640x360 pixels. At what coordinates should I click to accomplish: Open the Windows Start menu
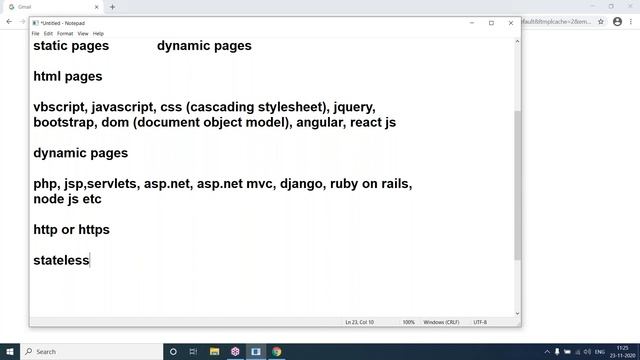point(10,351)
